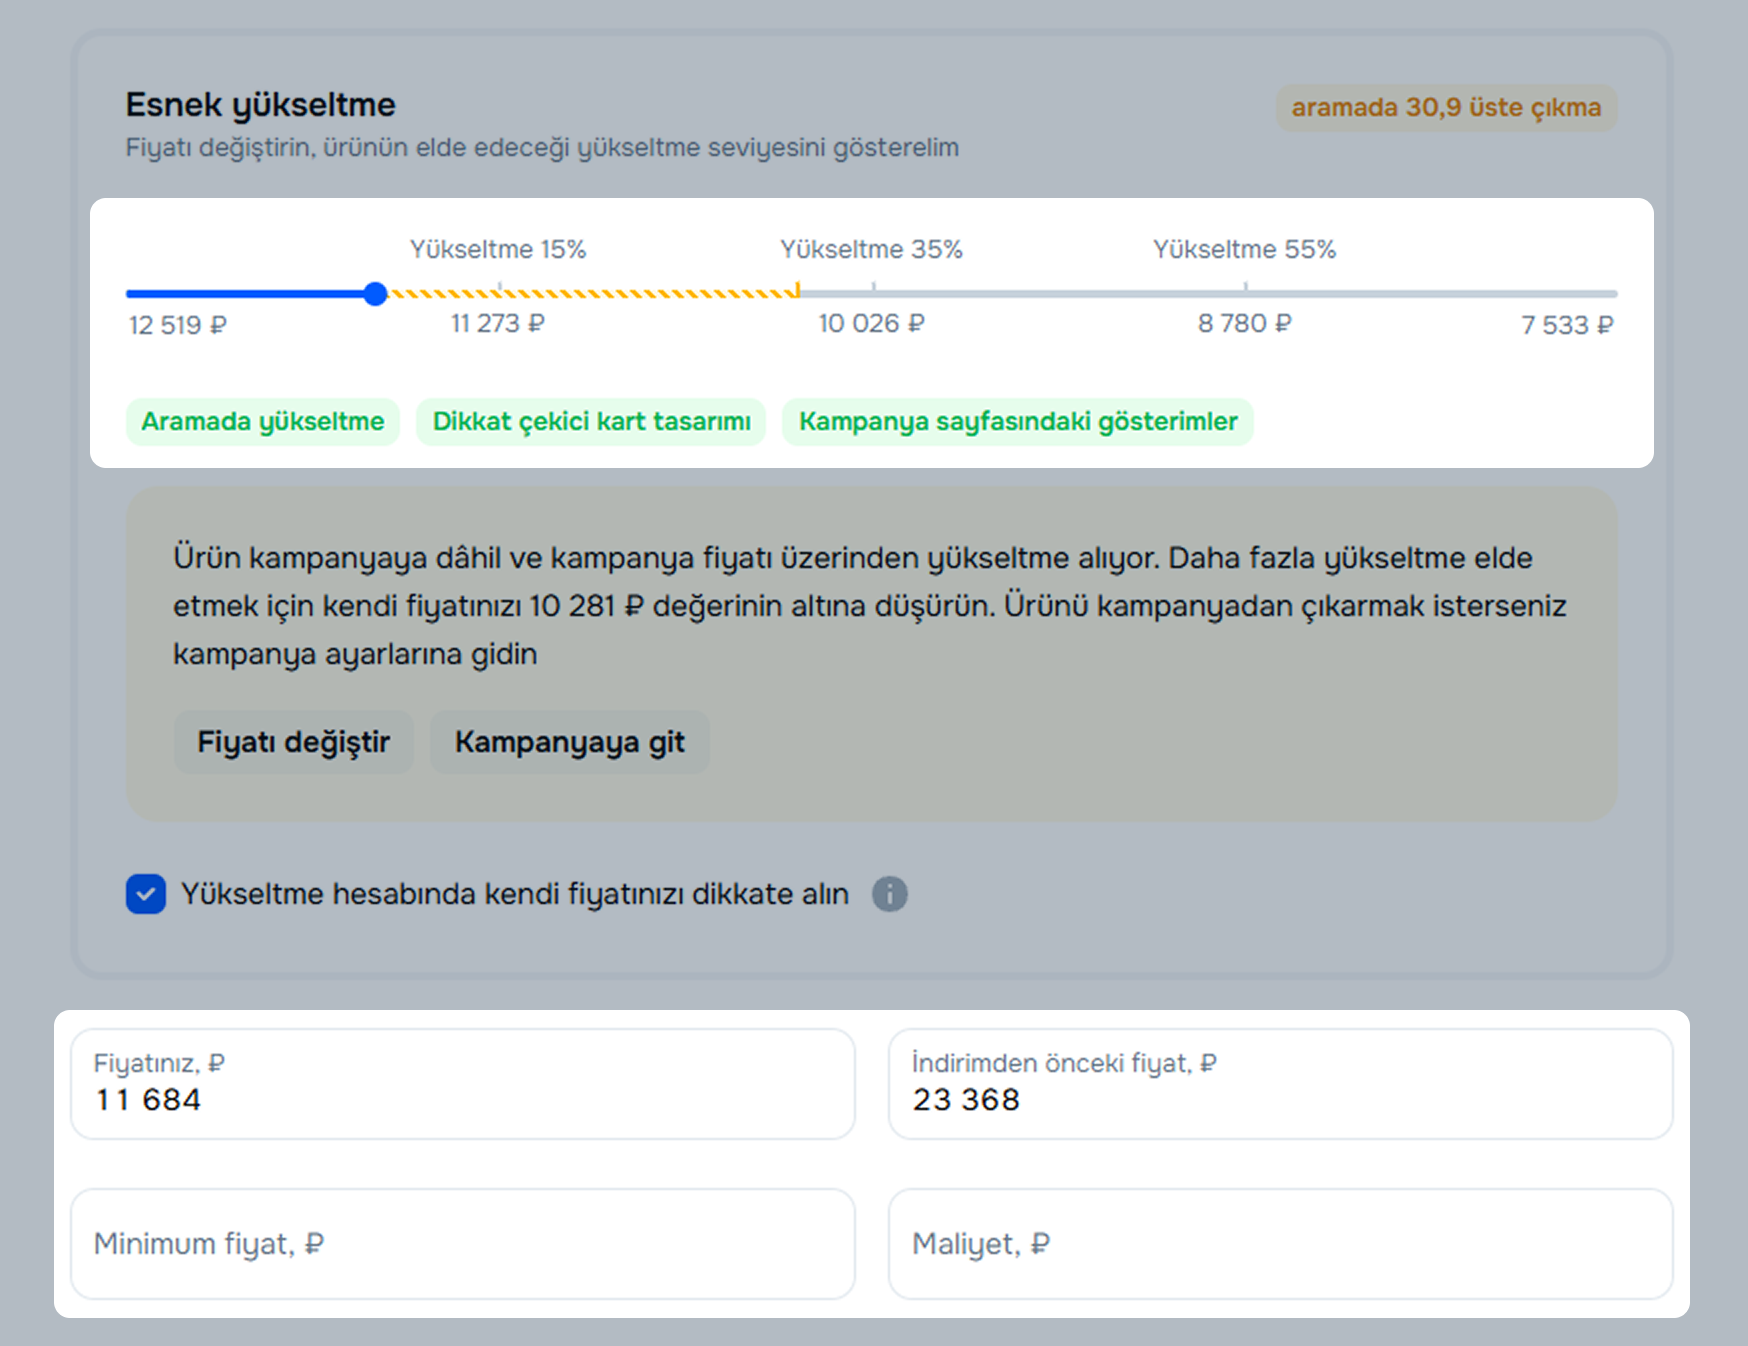
Task: Select the empty 'Minimum fiyat, ₽' field
Action: [462, 1244]
